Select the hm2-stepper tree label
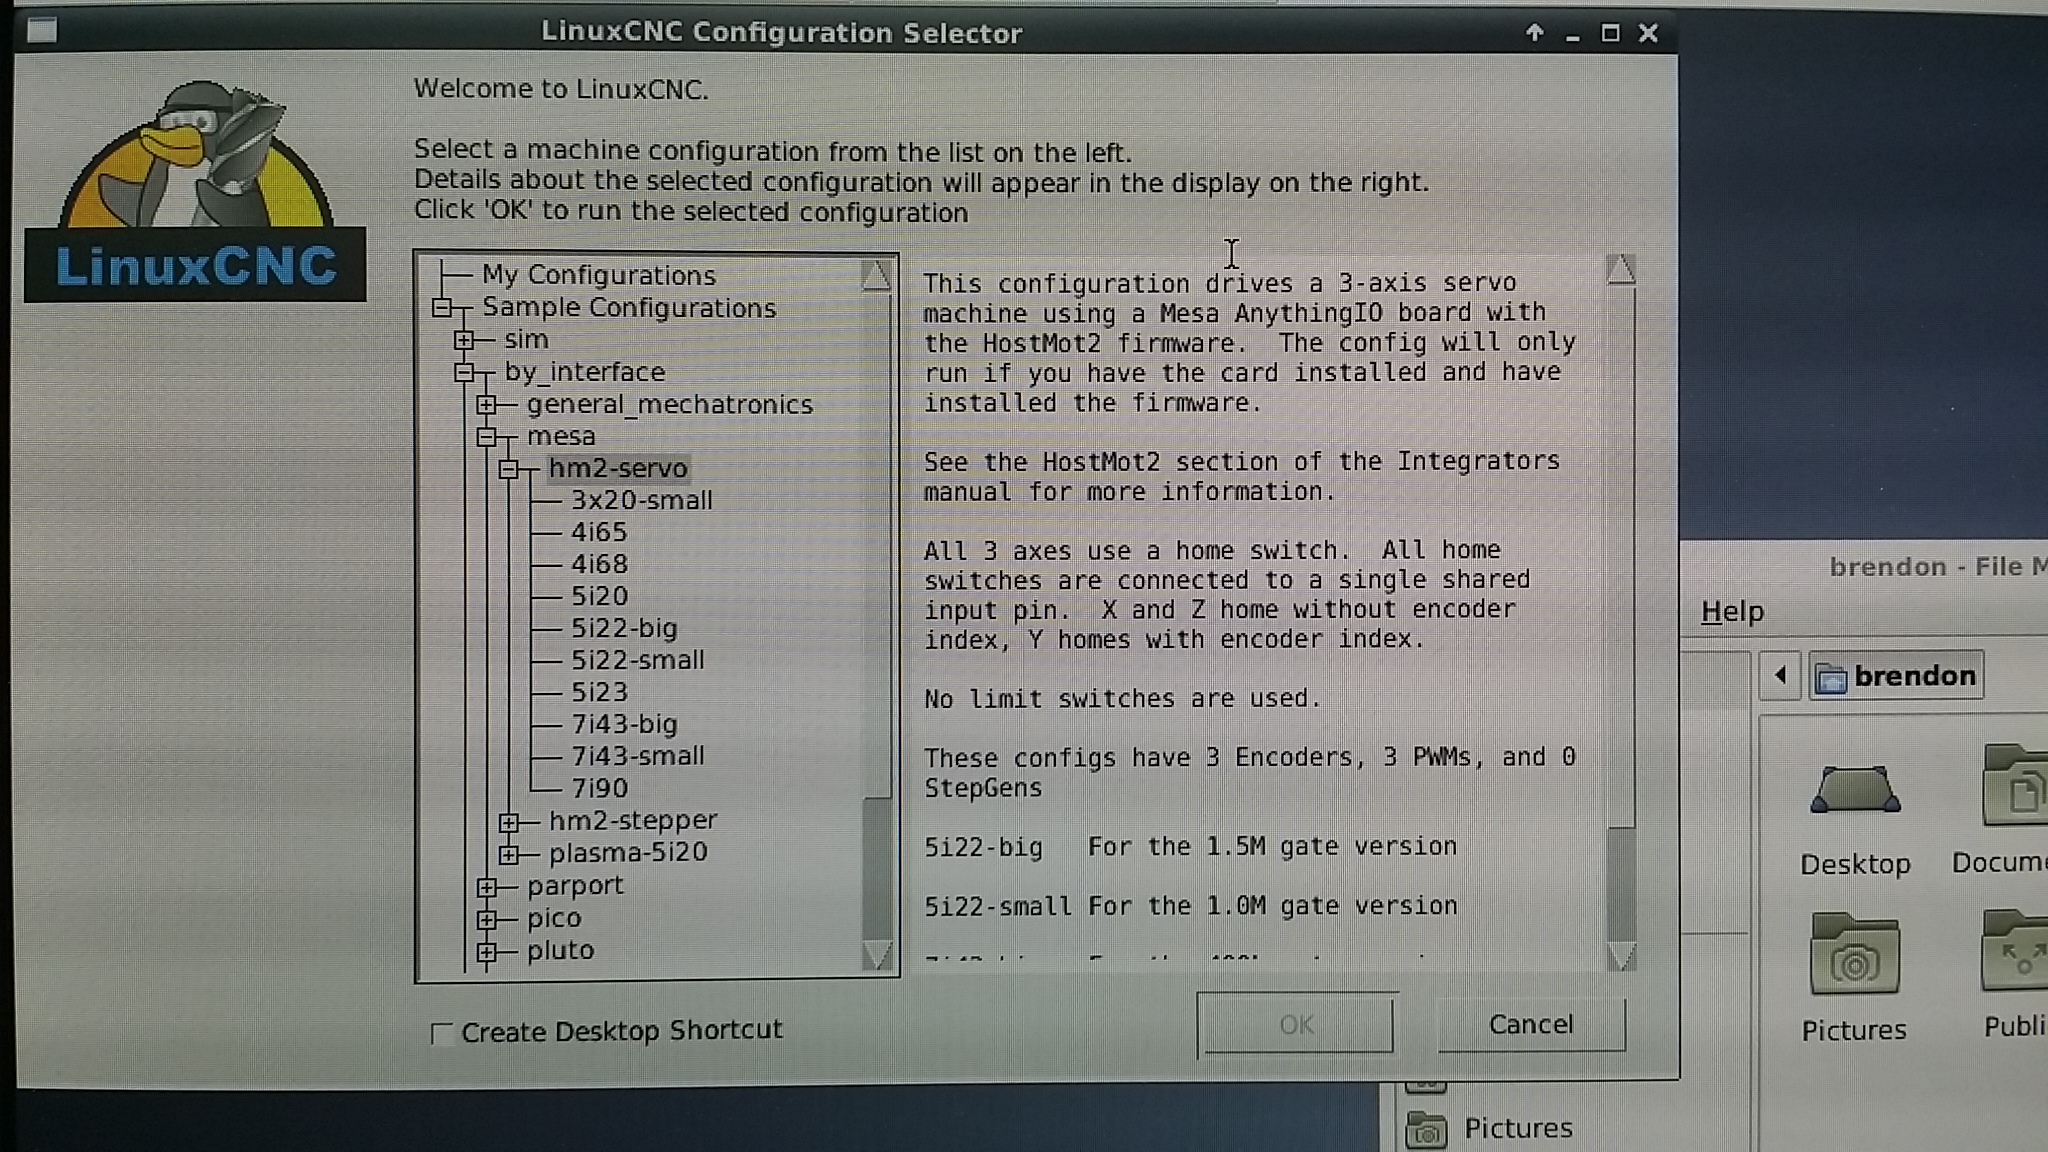Image resolution: width=2048 pixels, height=1152 pixels. click(633, 821)
